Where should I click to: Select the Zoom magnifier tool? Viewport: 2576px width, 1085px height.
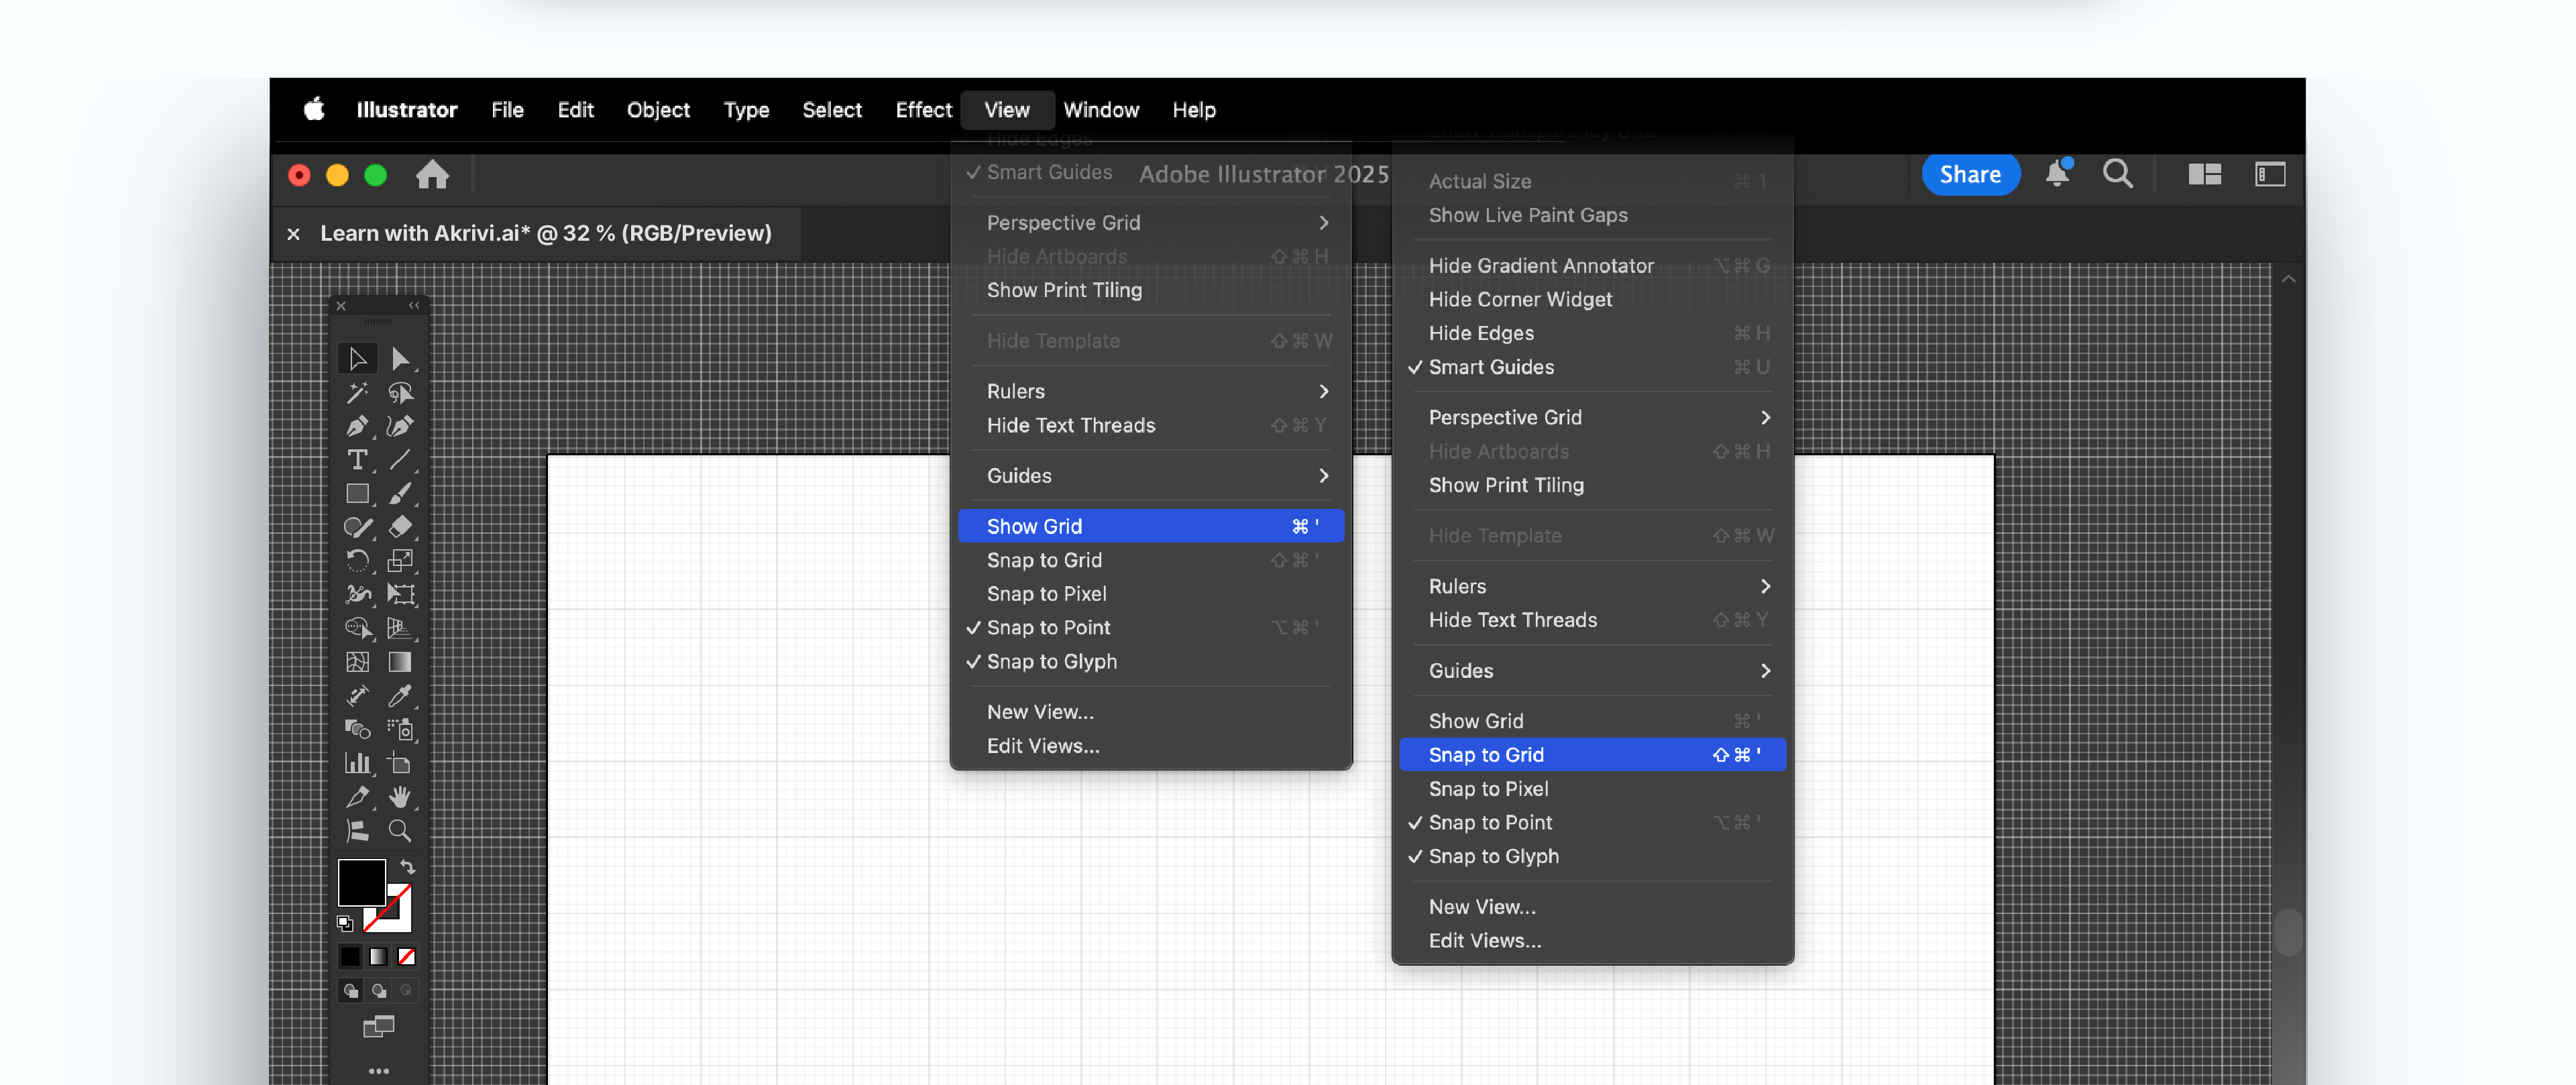pyautogui.click(x=400, y=831)
